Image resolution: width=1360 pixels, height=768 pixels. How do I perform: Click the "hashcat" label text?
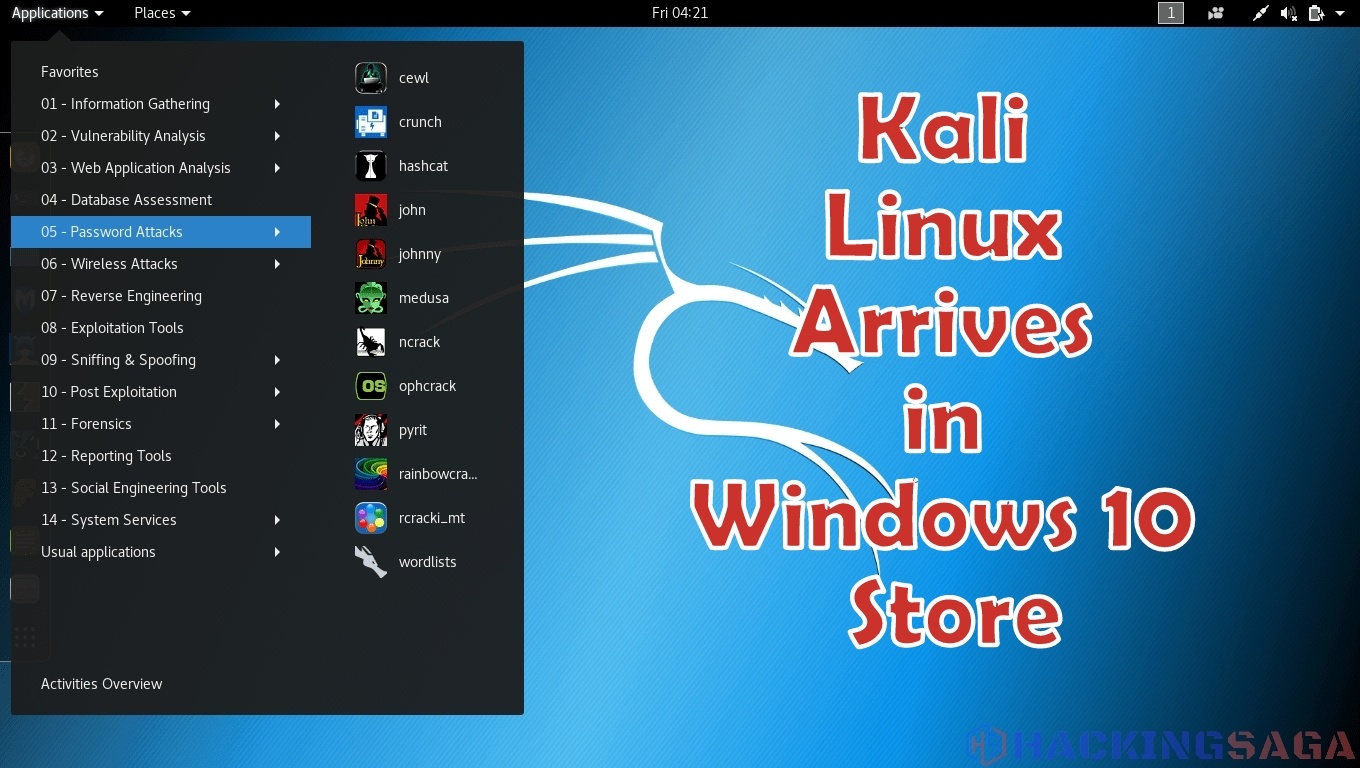pos(423,166)
